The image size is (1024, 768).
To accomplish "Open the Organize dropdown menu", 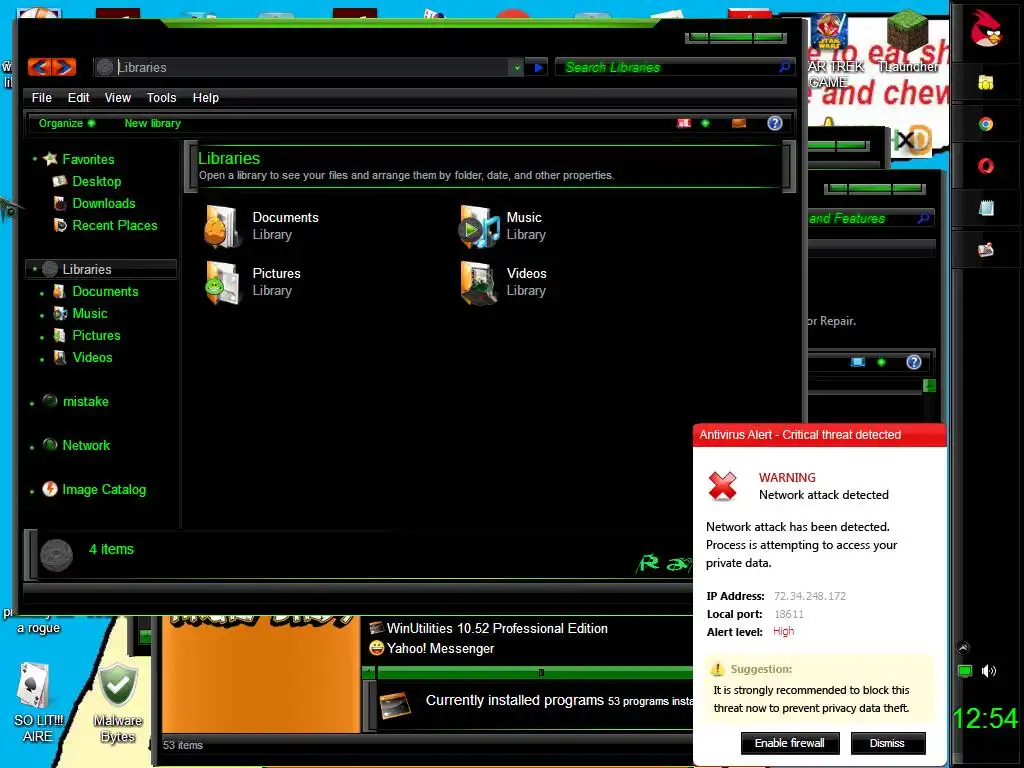I will tap(67, 123).
